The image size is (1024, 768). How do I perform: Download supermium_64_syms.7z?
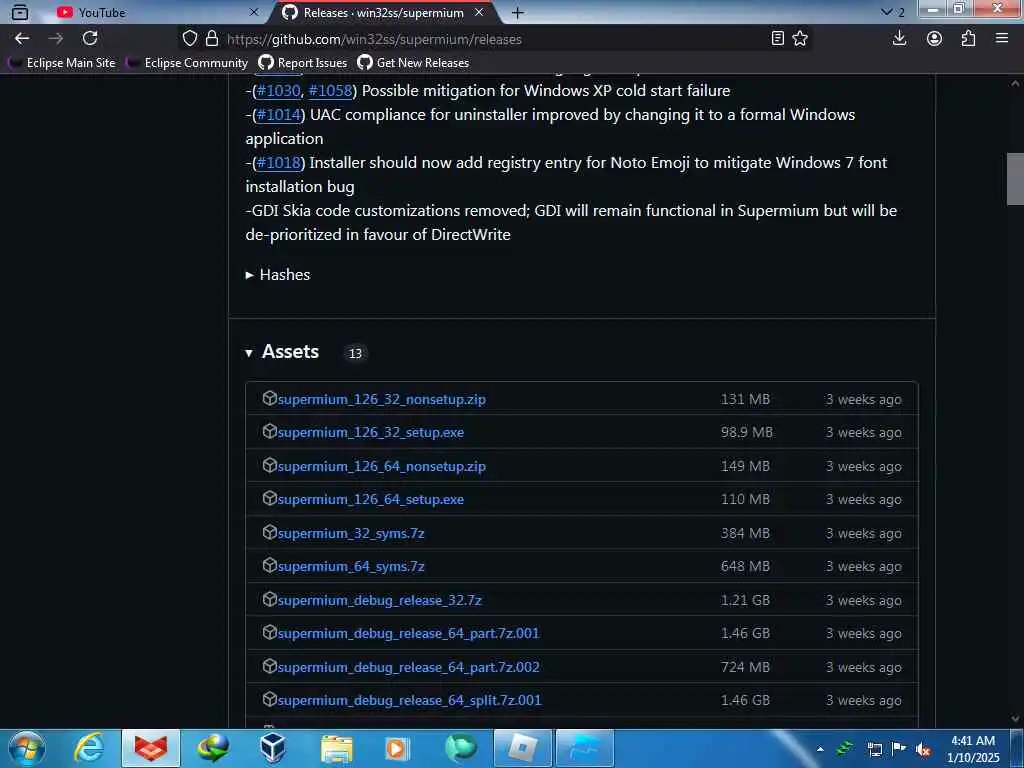[351, 566]
